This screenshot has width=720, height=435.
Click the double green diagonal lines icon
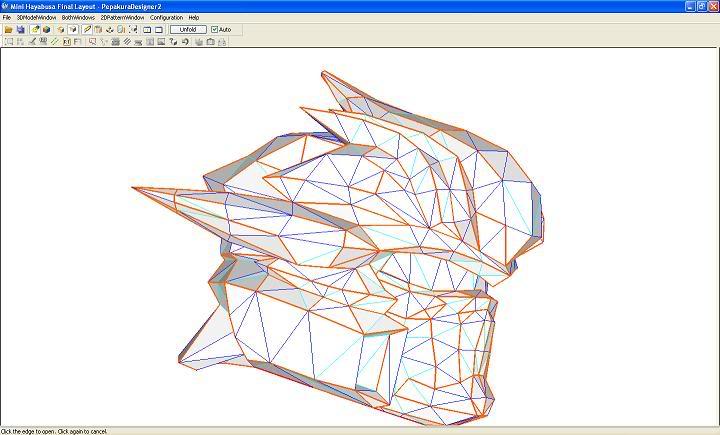click(x=55, y=42)
